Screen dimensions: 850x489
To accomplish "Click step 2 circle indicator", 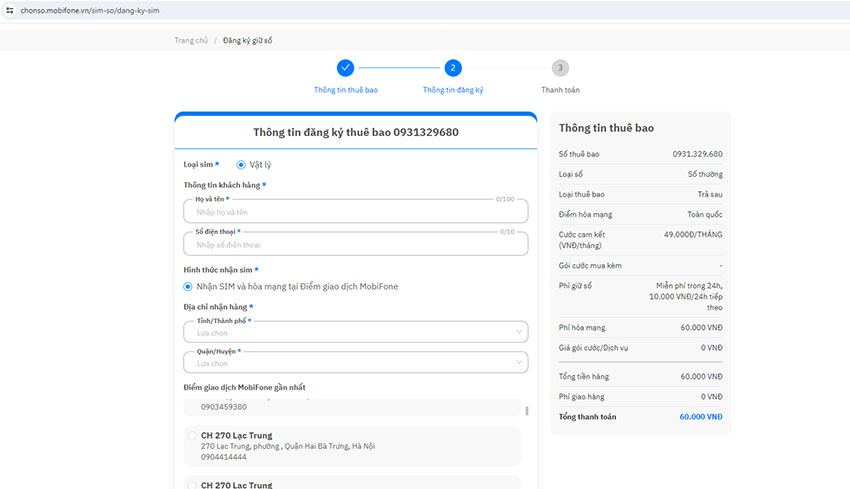I will [453, 68].
